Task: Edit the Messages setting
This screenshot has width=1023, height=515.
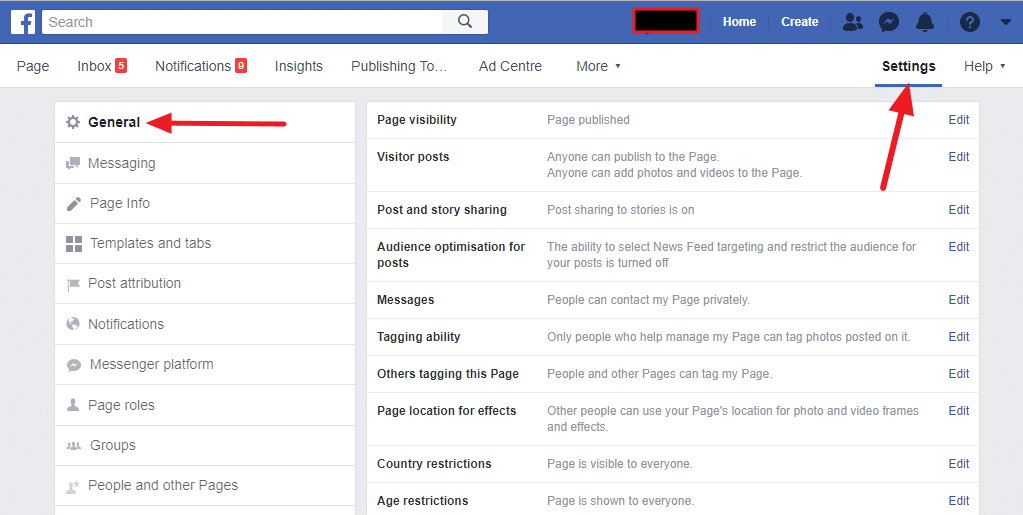Action: coord(958,300)
